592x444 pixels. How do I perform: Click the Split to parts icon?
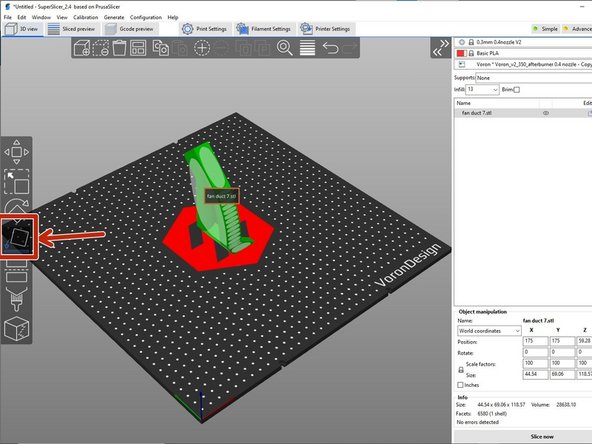pos(263,48)
